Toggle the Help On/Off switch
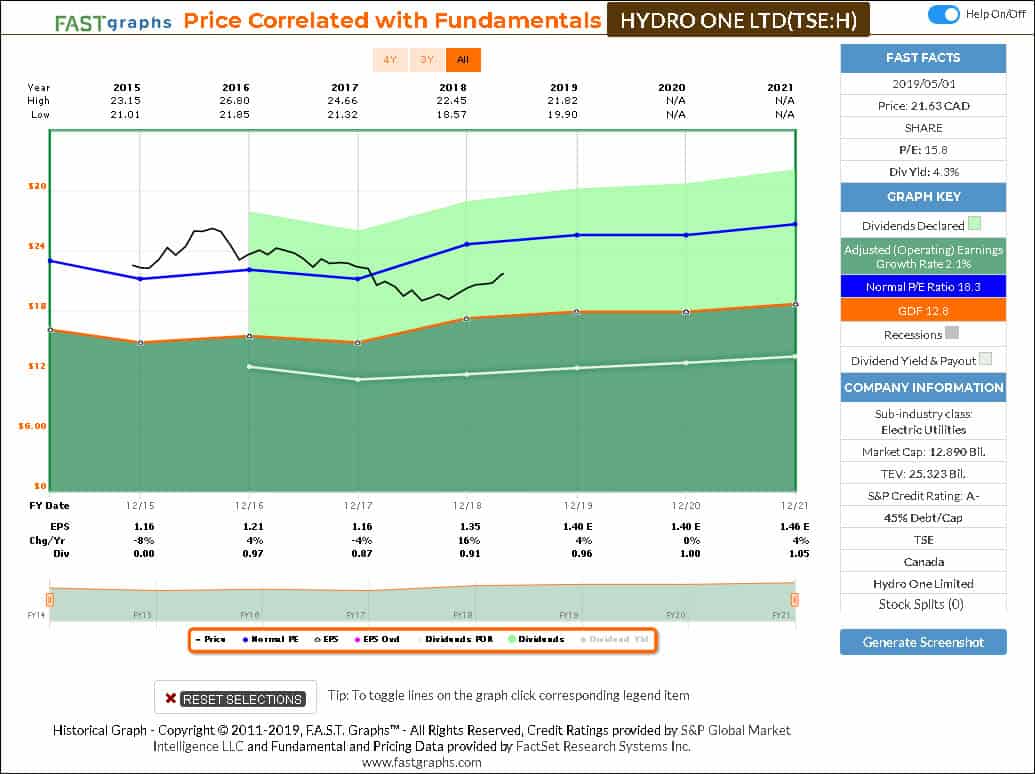Screen dimensions: 1035x774 click(944, 14)
